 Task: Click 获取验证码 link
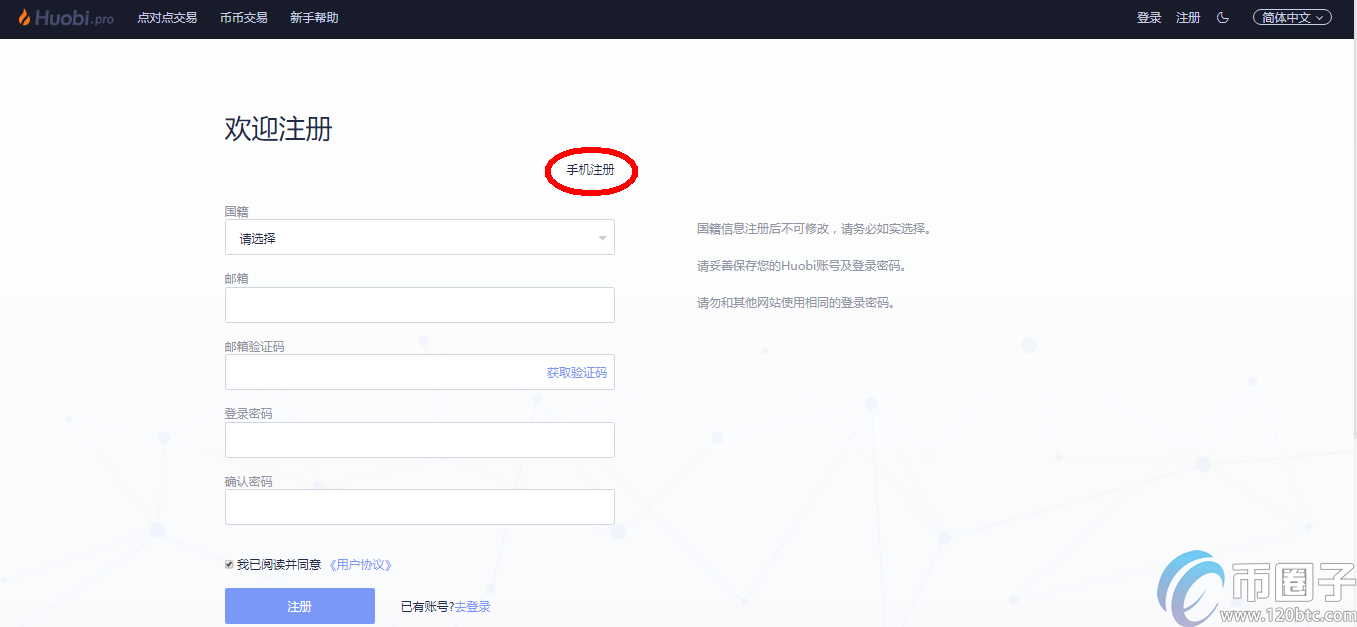tap(576, 373)
